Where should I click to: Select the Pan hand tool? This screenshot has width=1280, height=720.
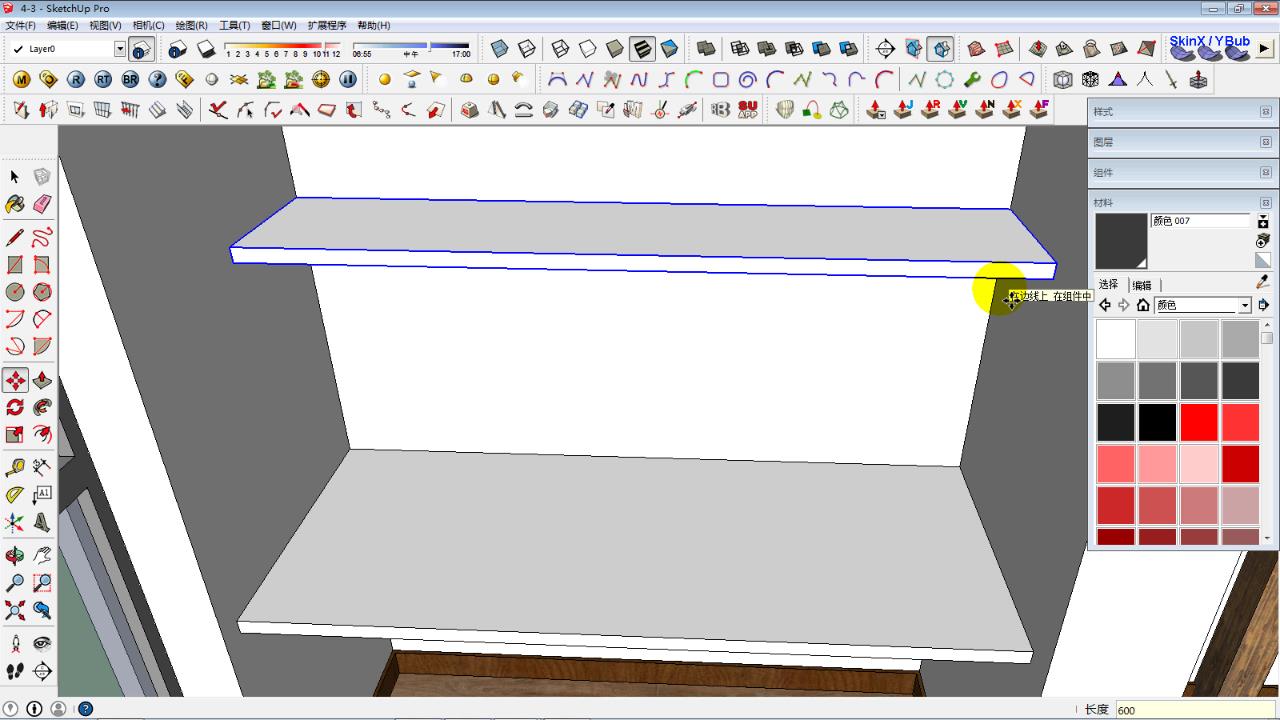(x=42, y=556)
